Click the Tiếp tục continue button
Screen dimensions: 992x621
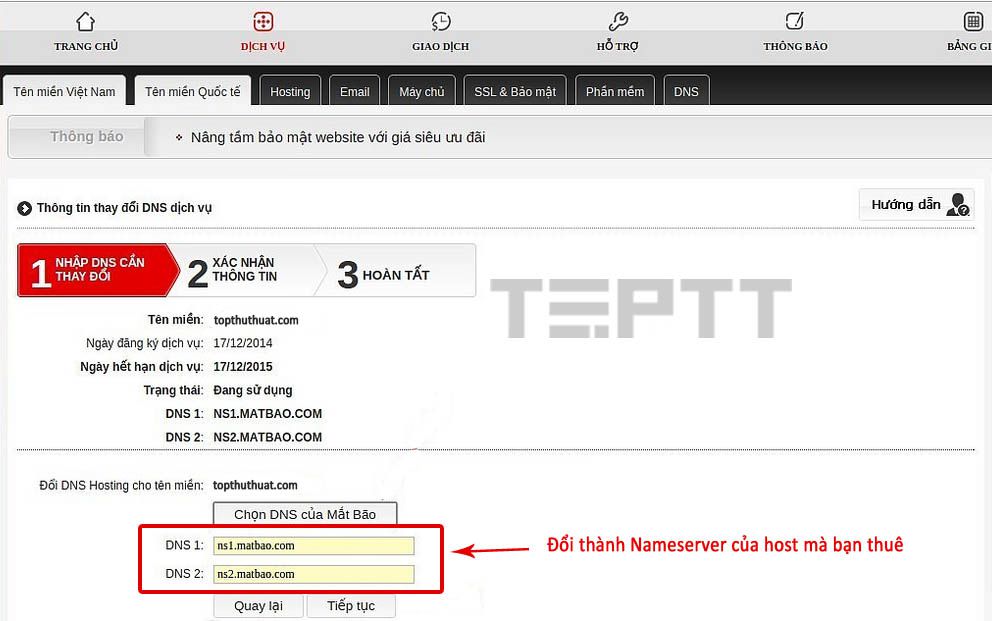(351, 605)
